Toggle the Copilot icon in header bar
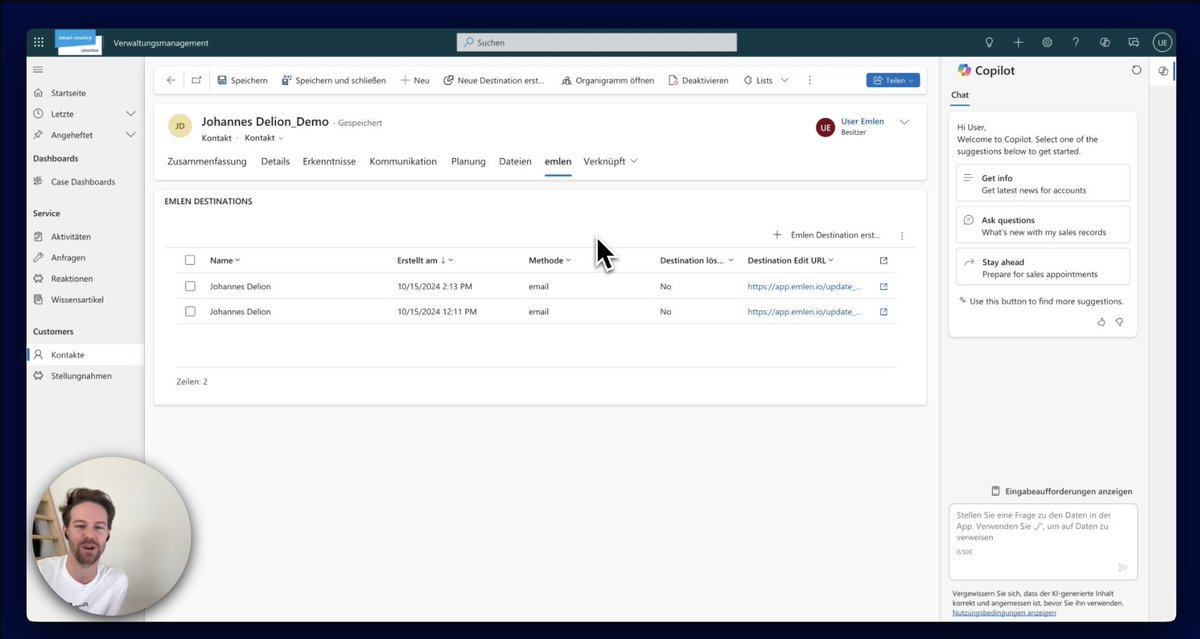This screenshot has height=639, width=1200. [1105, 42]
